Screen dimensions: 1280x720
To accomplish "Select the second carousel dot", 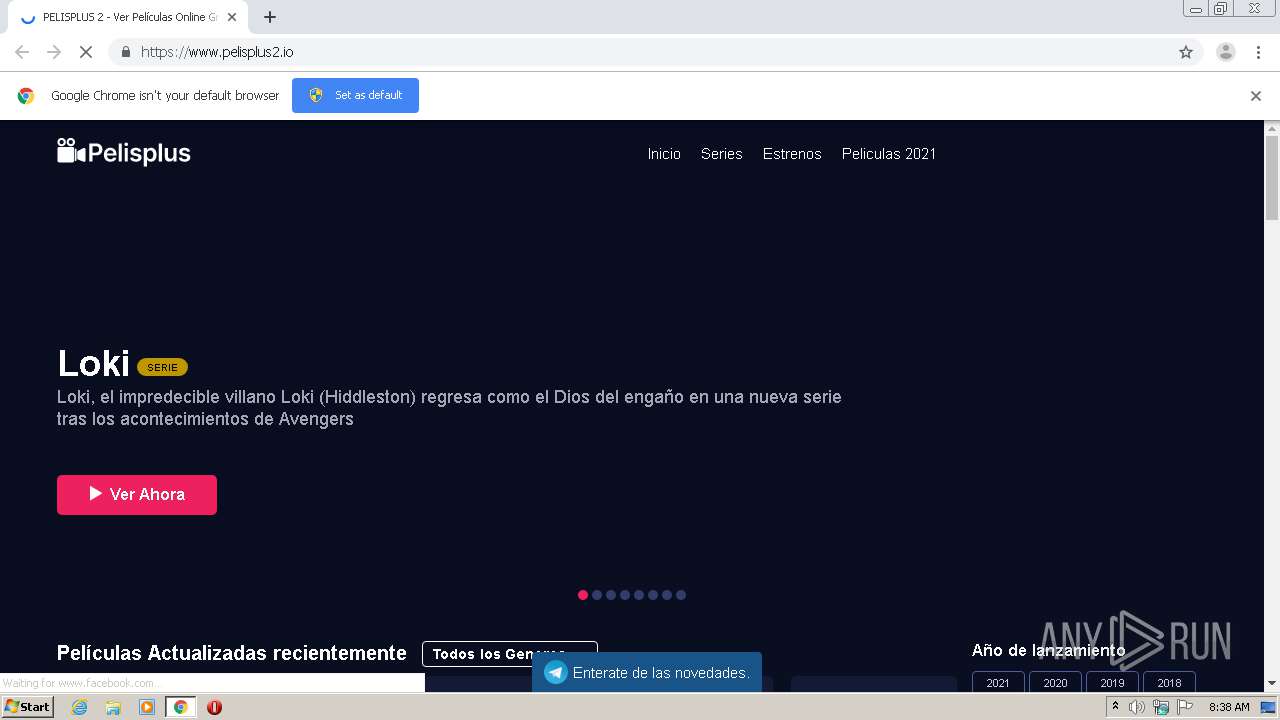I will (597, 595).
